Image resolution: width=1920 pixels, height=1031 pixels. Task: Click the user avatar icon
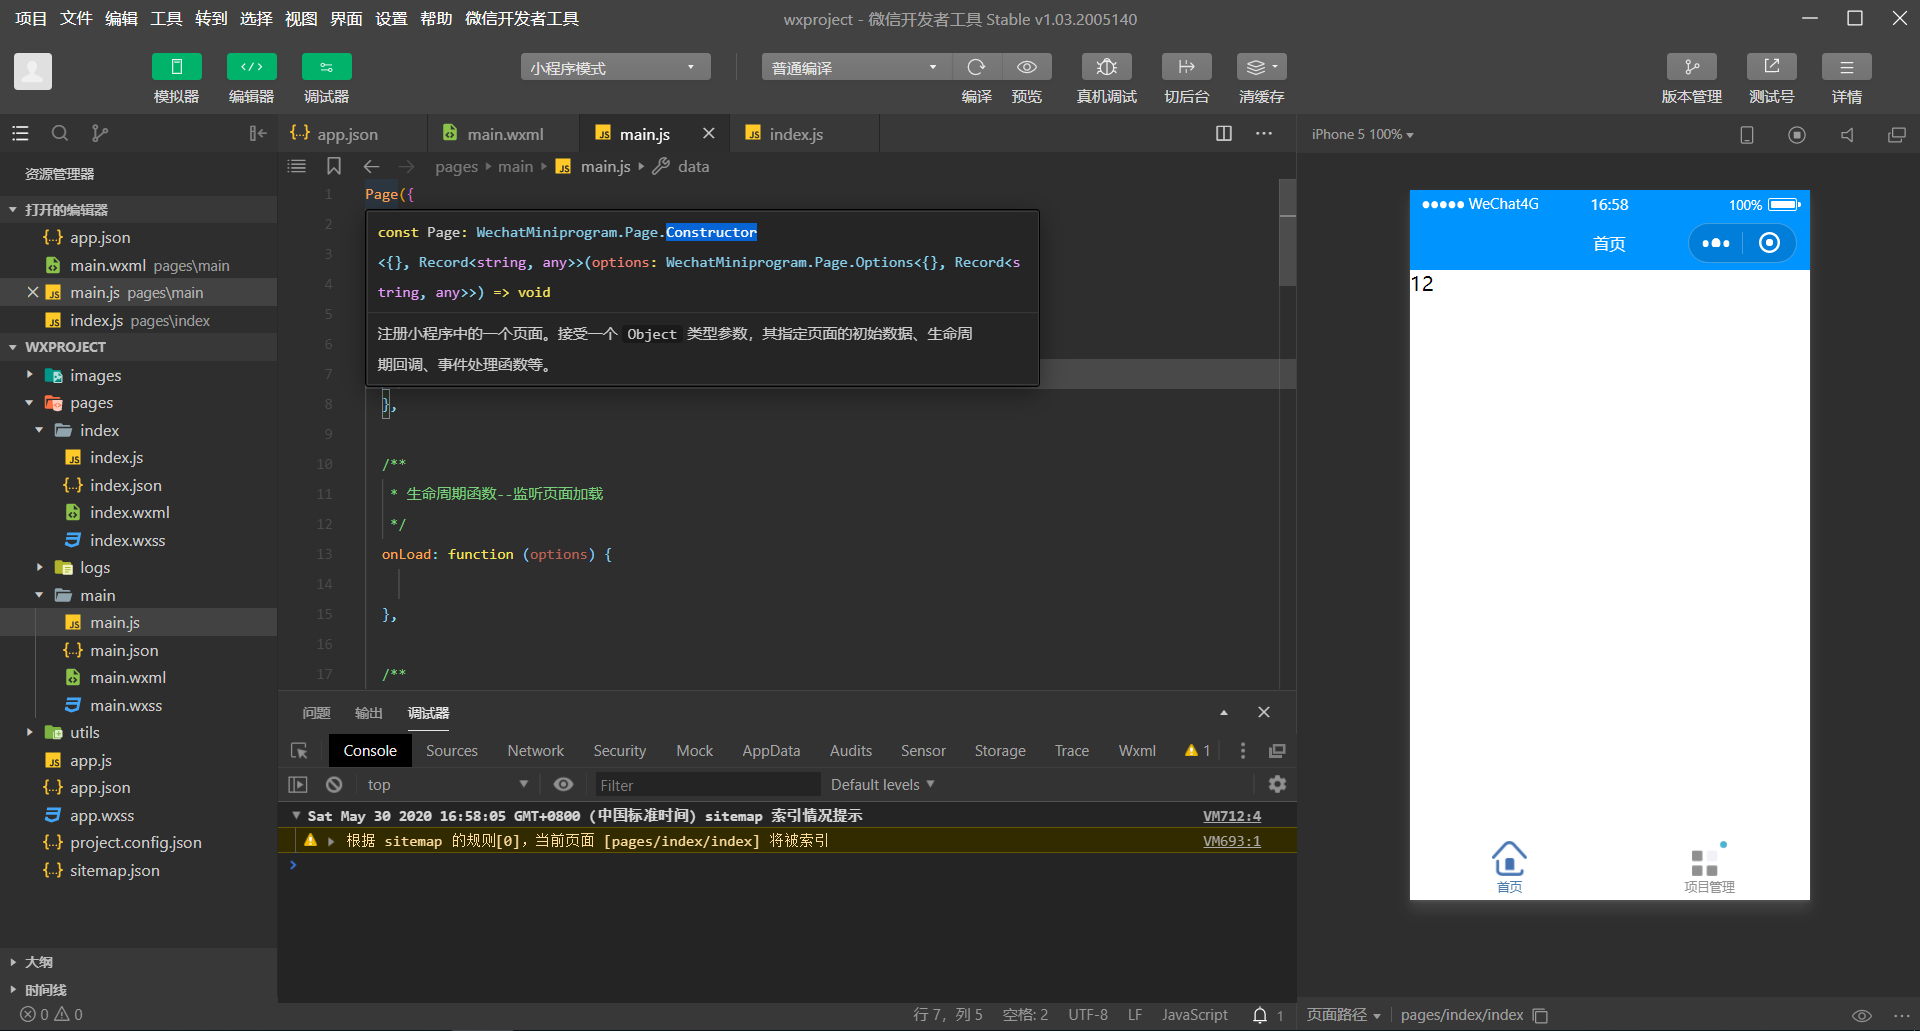click(x=33, y=71)
